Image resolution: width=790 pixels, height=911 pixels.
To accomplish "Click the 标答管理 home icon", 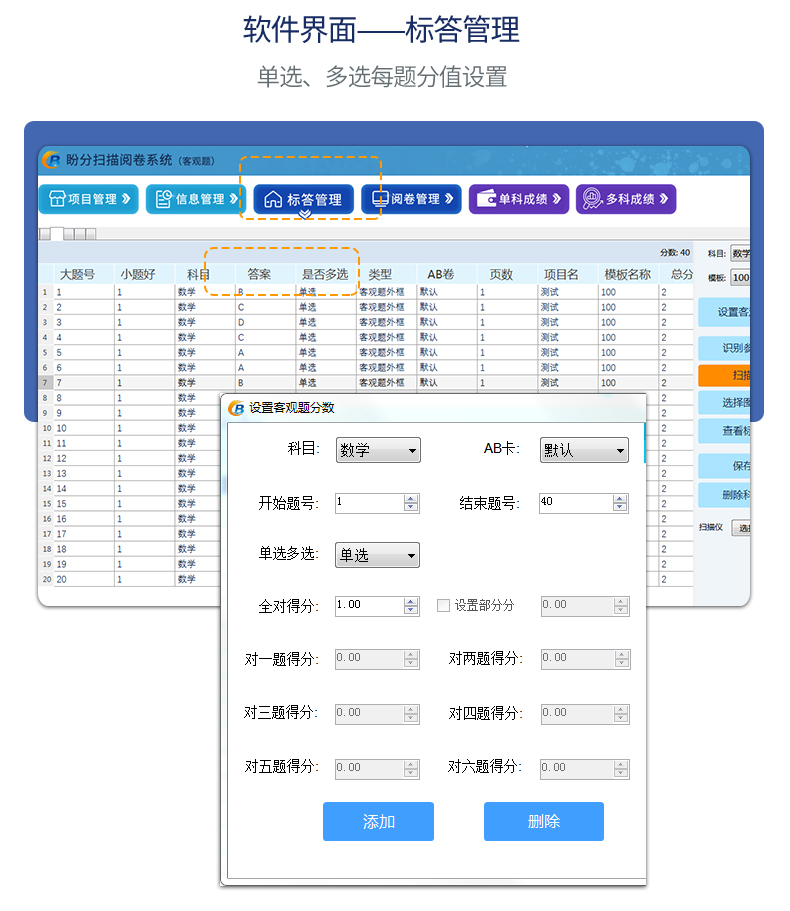I will (272, 199).
